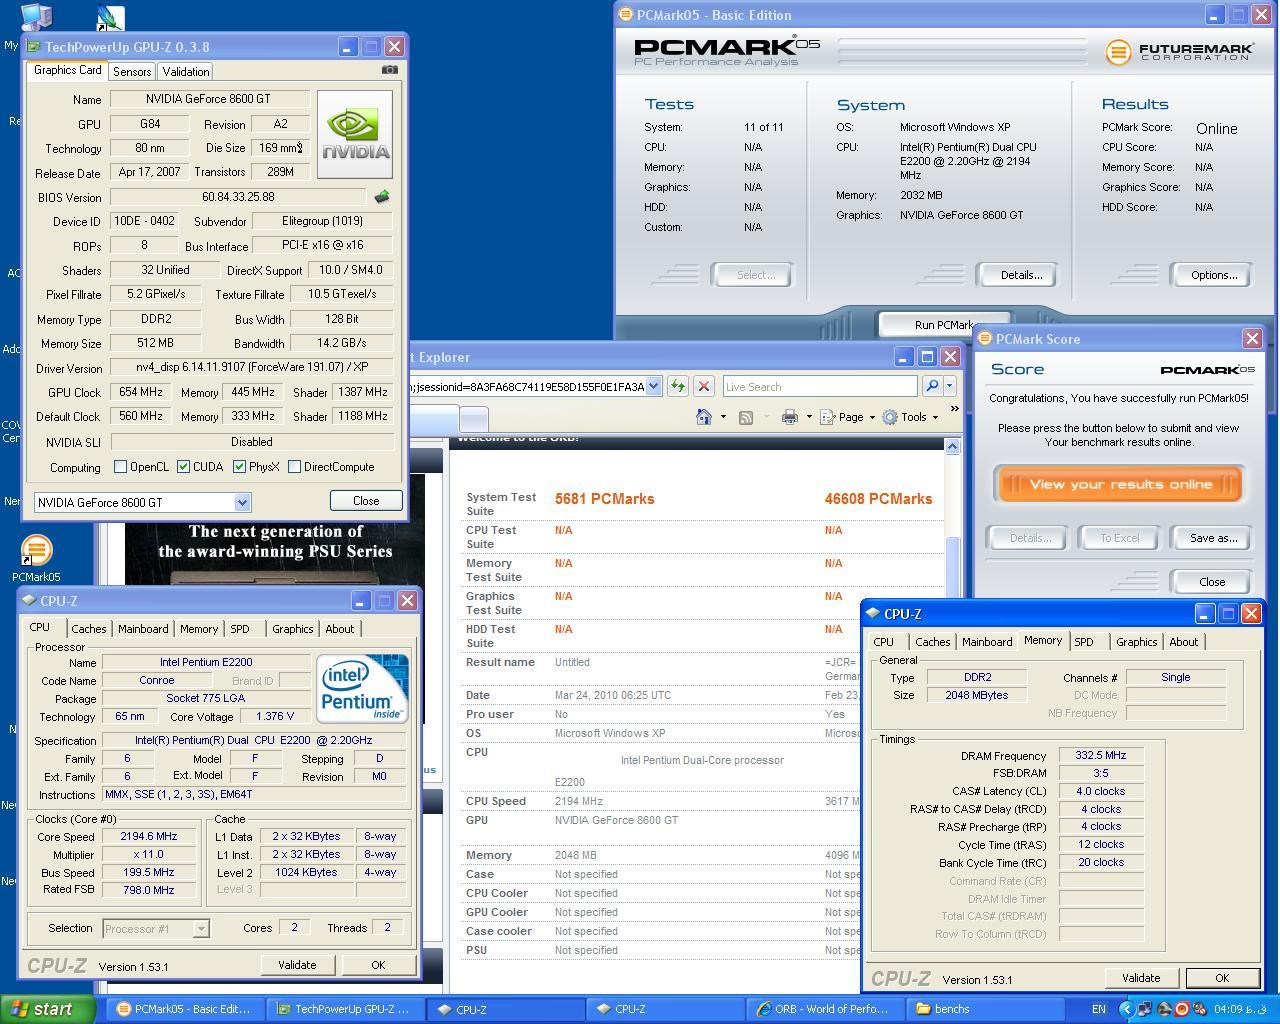Screen dimensions: 1280x1024
Task: Click the Core Speed 2194.6 MHz value
Action: (148, 836)
